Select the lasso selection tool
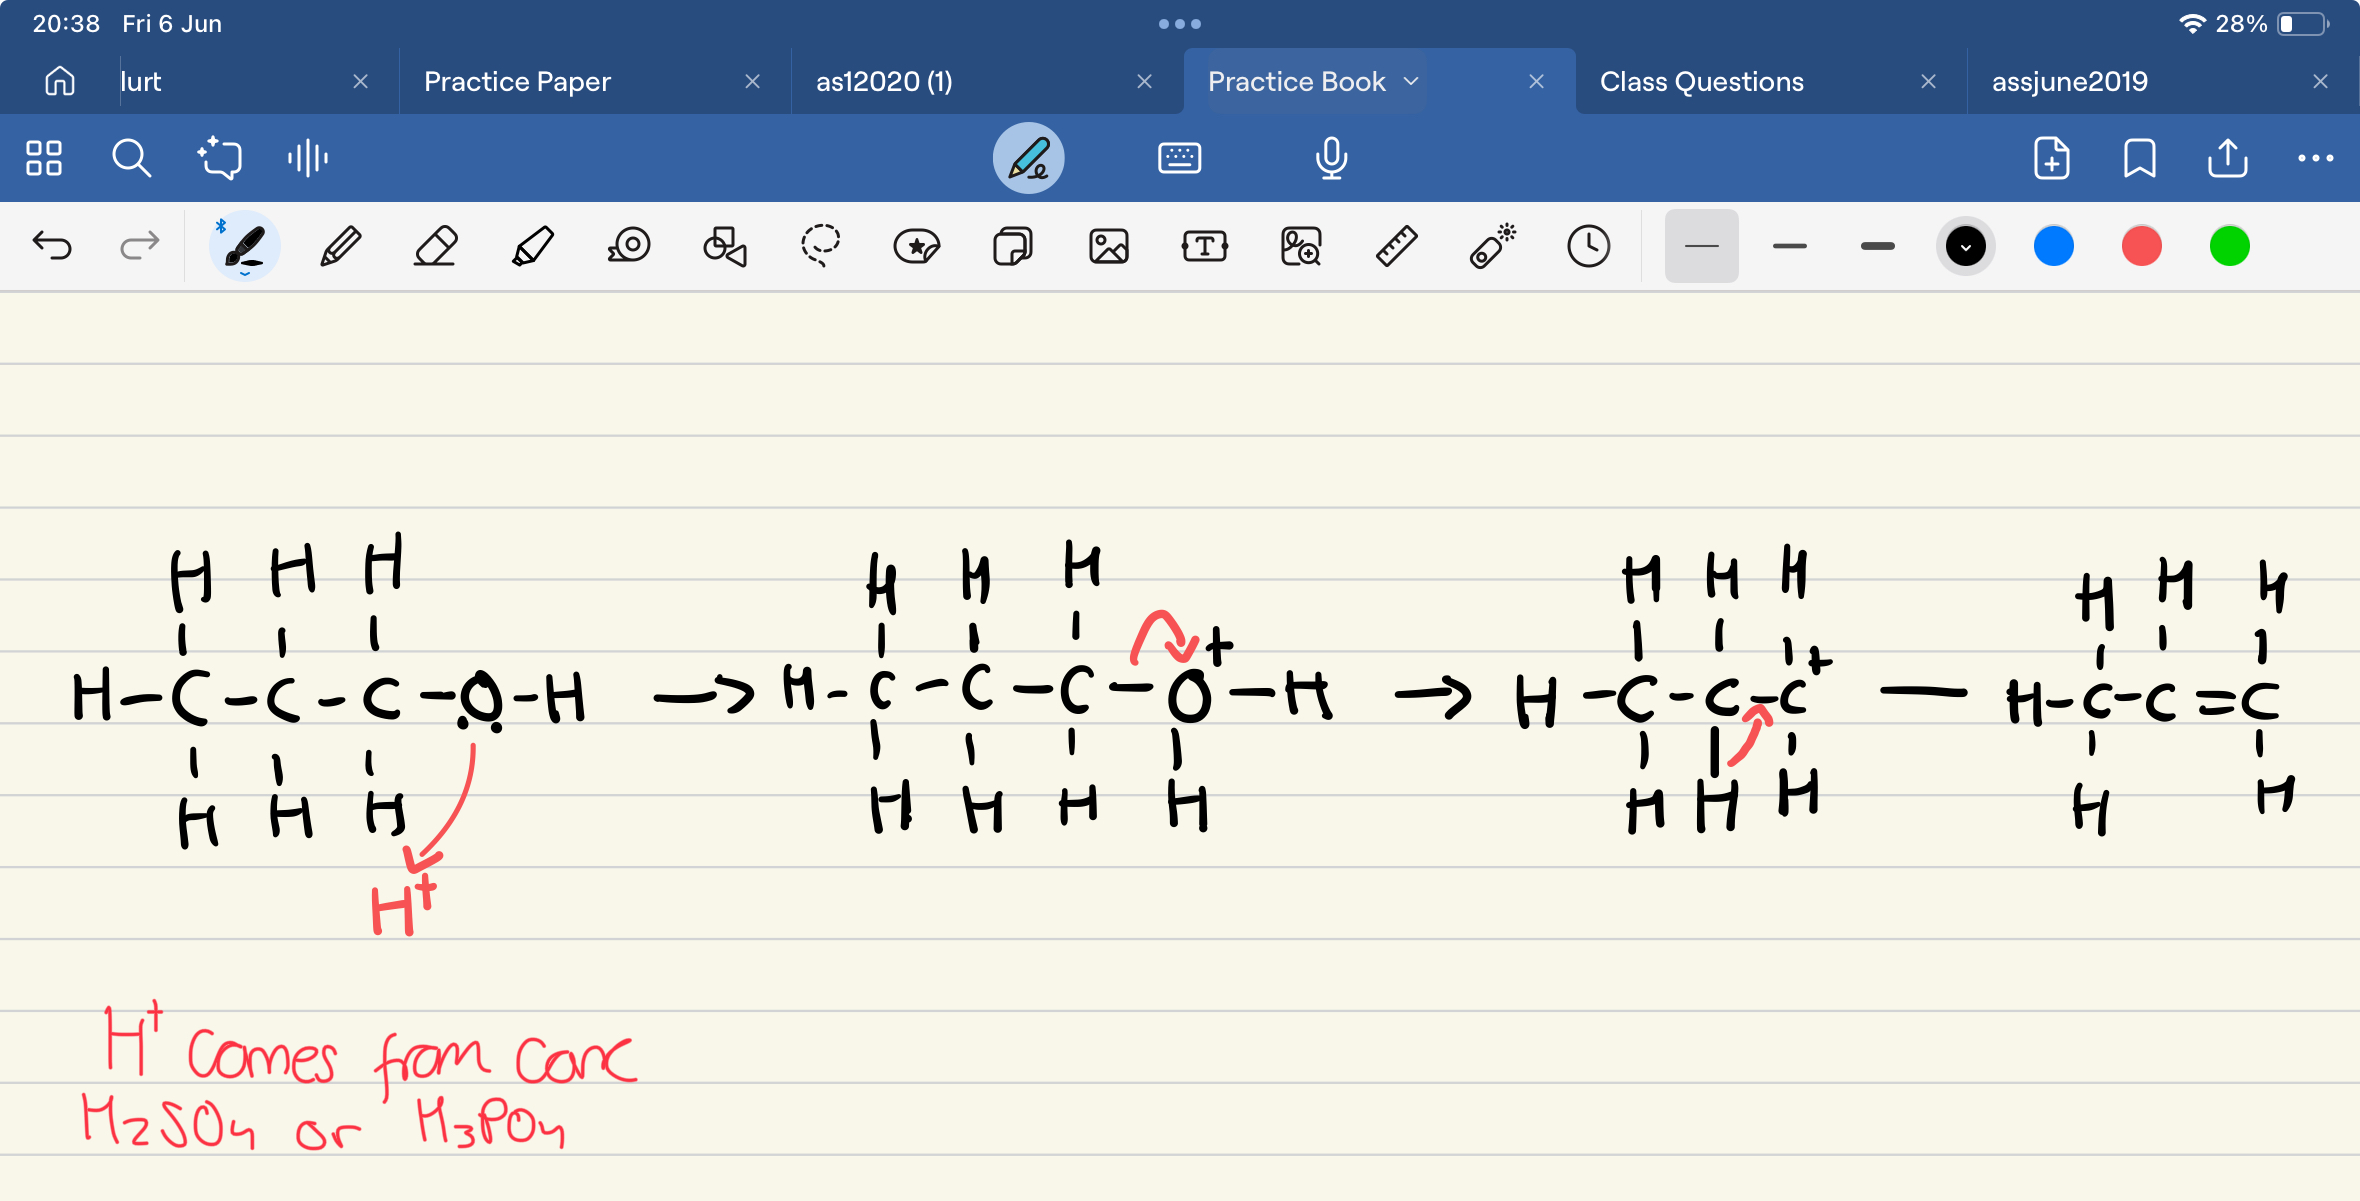This screenshot has width=2360, height=1201. point(821,246)
